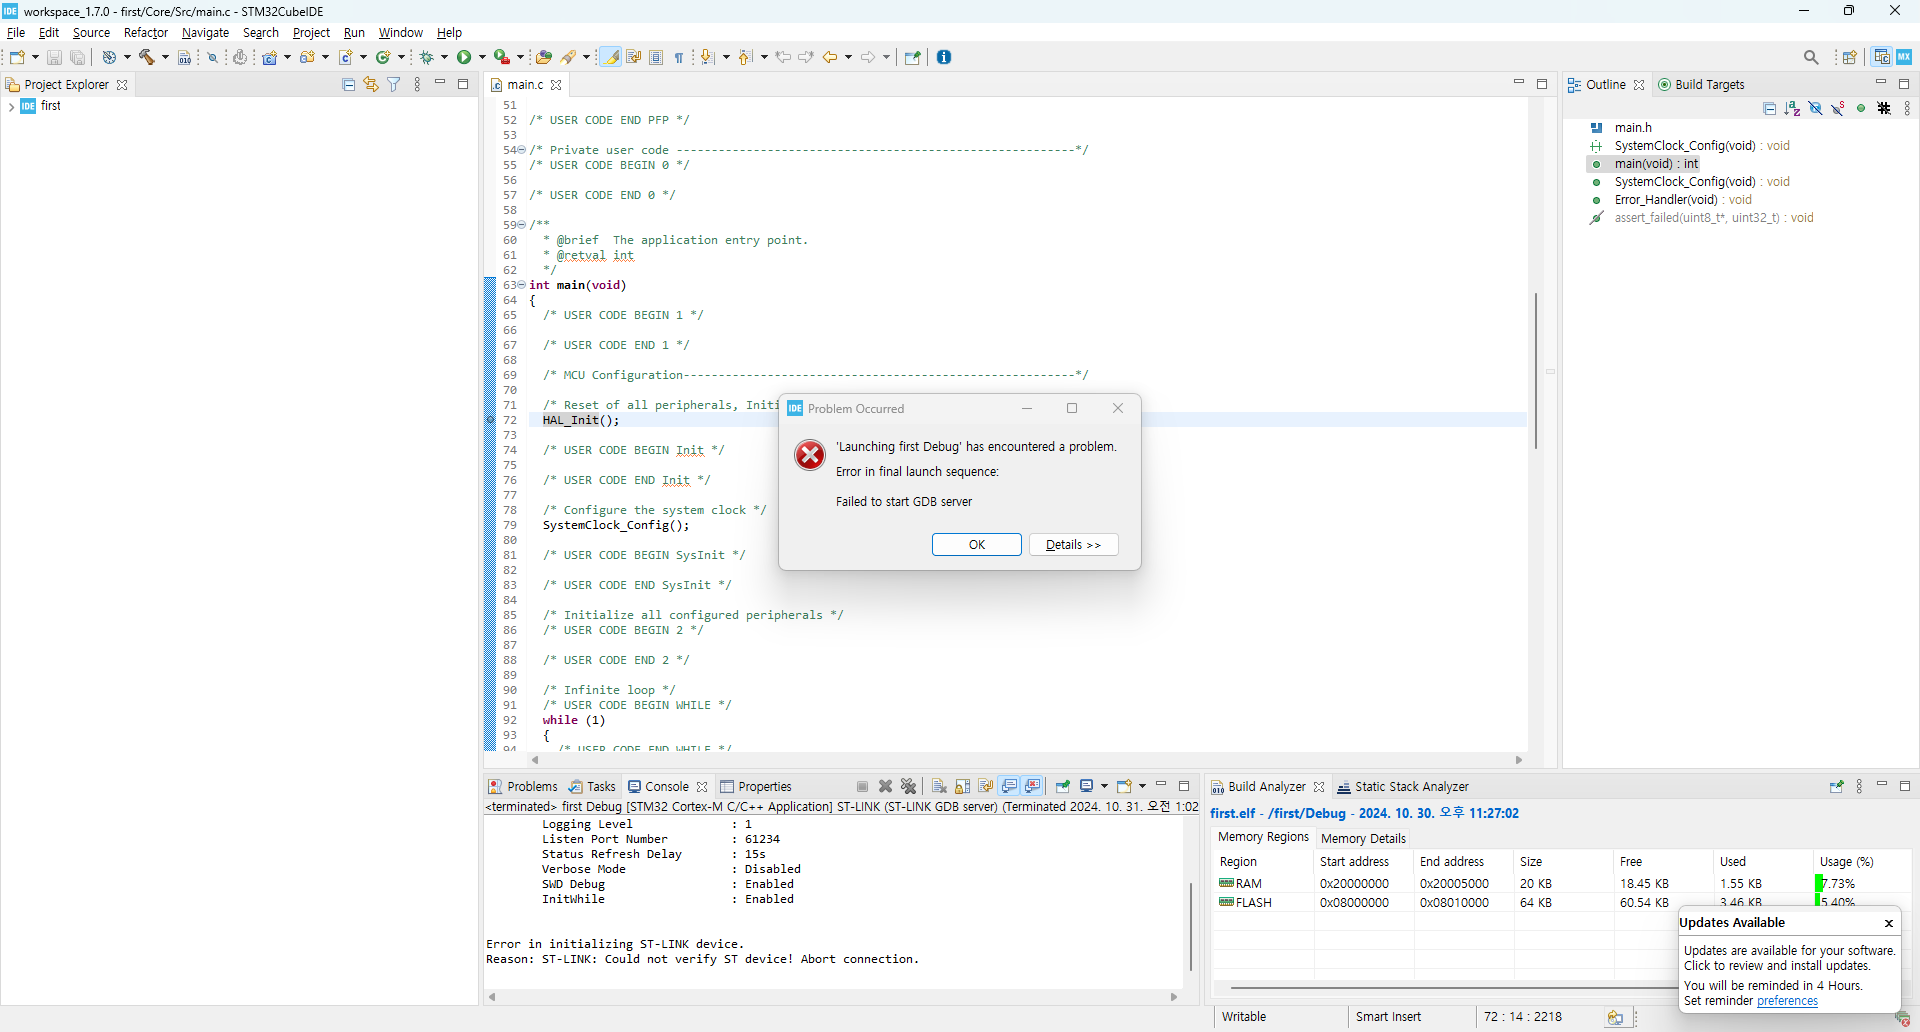Toggle Sort alphabetically in Outline
The image size is (1920, 1032).
coord(1793,108)
